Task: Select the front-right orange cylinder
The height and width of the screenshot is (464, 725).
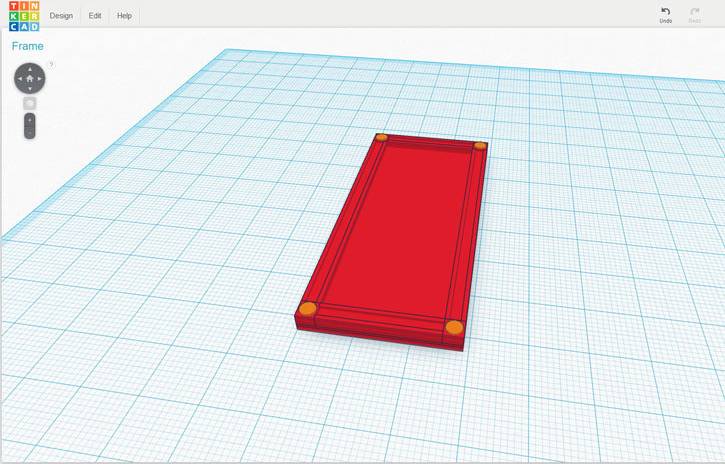Action: [454, 327]
